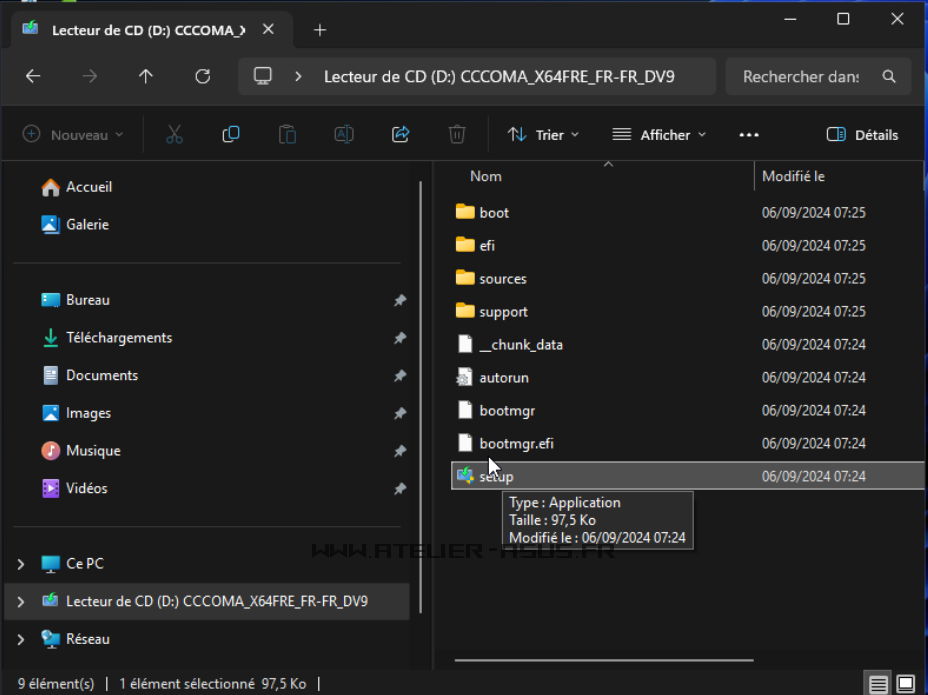Unpin Bureau using its pin icon

400,300
